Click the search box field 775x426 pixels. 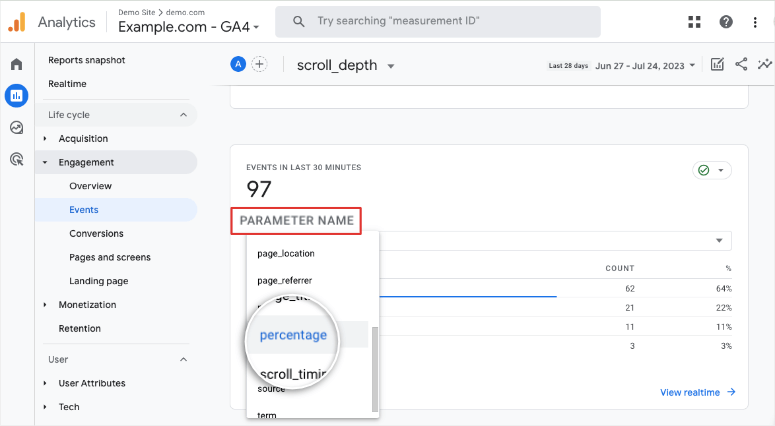438,21
